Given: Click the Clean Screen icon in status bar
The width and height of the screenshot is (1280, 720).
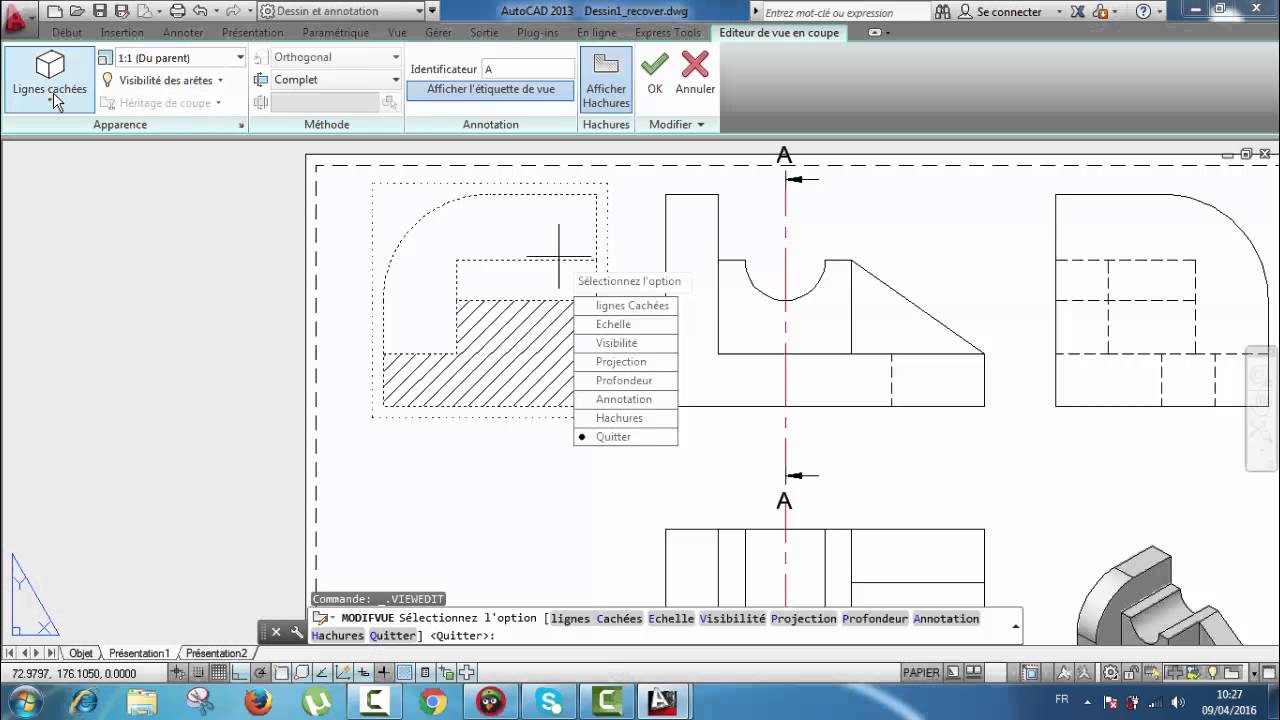Looking at the screenshot, I should tap(1269, 673).
